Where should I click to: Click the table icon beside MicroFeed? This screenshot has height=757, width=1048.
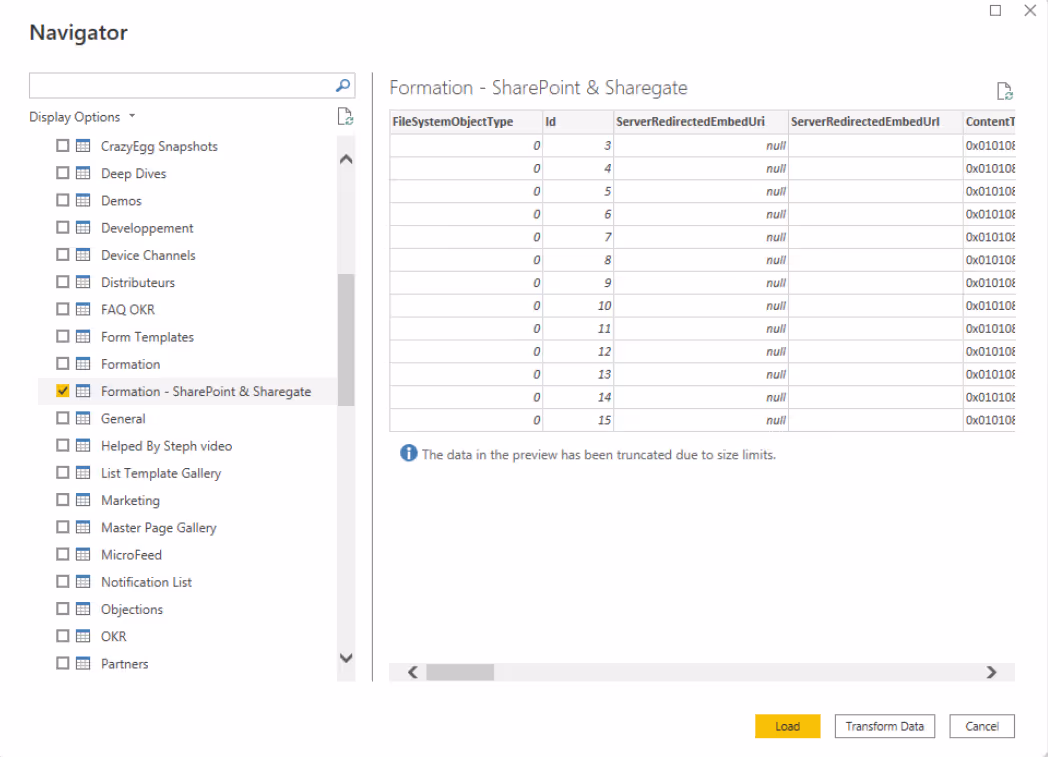click(x=83, y=555)
